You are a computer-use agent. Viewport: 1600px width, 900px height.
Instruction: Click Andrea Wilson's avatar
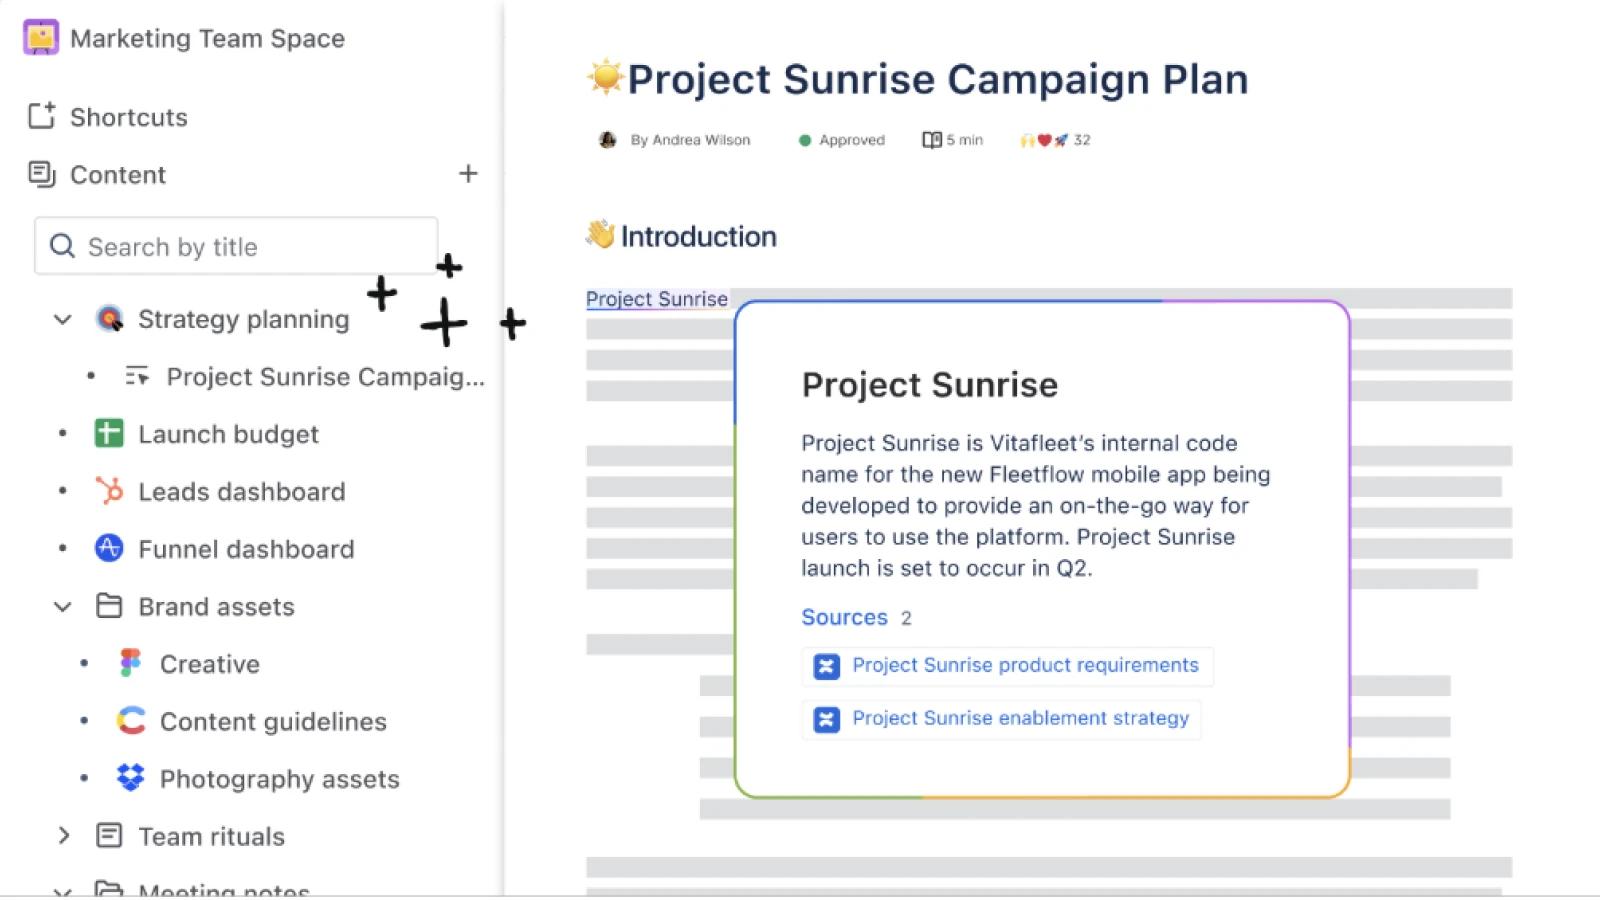coord(607,140)
